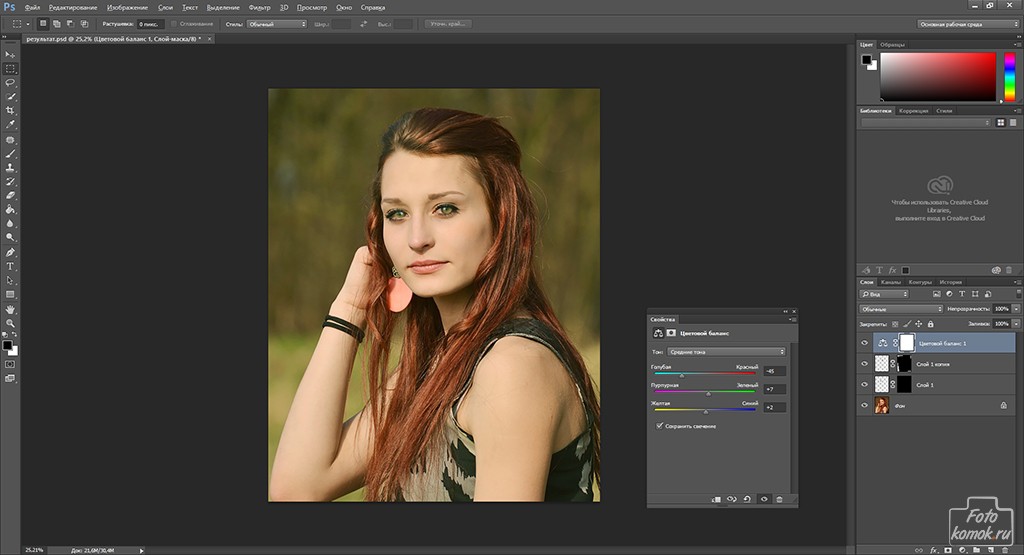
Task: Delete adjustment layer in Properties panel
Action: tap(779, 500)
